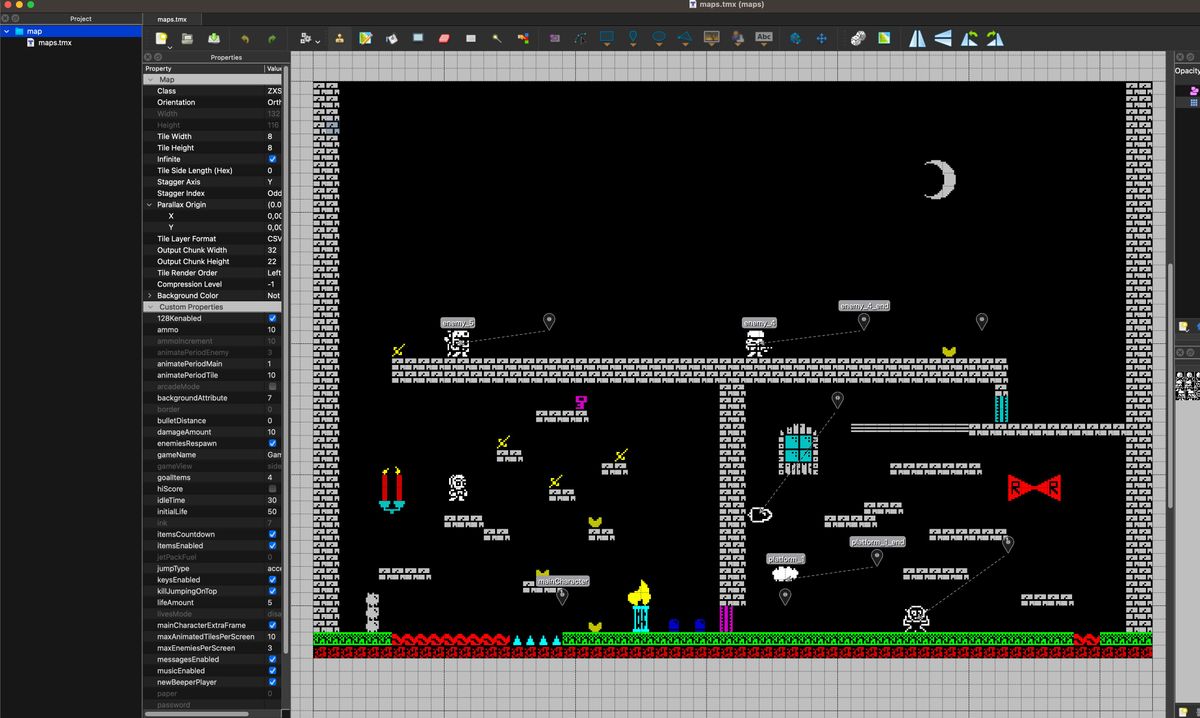Click the Insert Text tool
Viewport: 1200px width, 718px height.
pos(764,38)
